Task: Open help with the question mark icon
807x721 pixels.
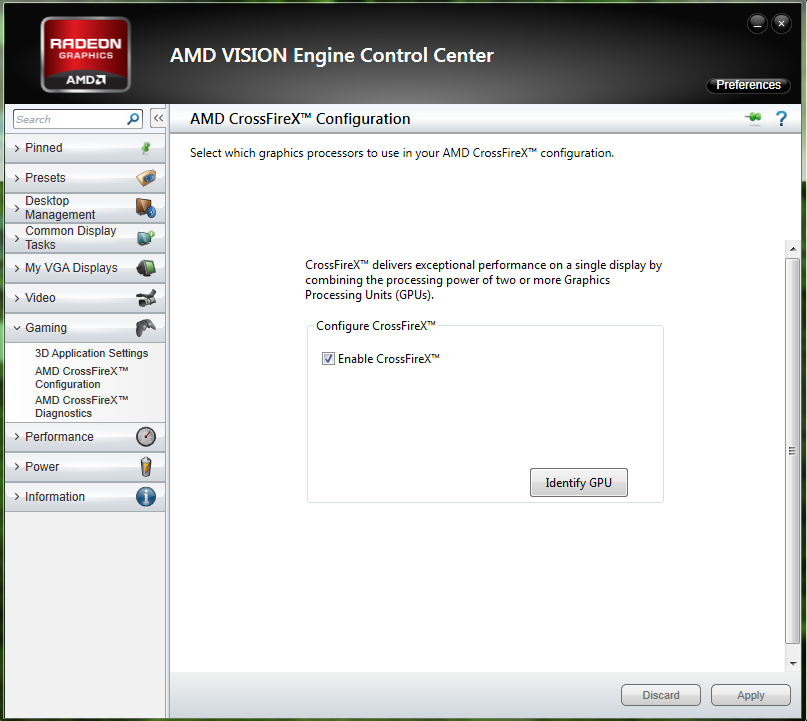Action: point(781,119)
